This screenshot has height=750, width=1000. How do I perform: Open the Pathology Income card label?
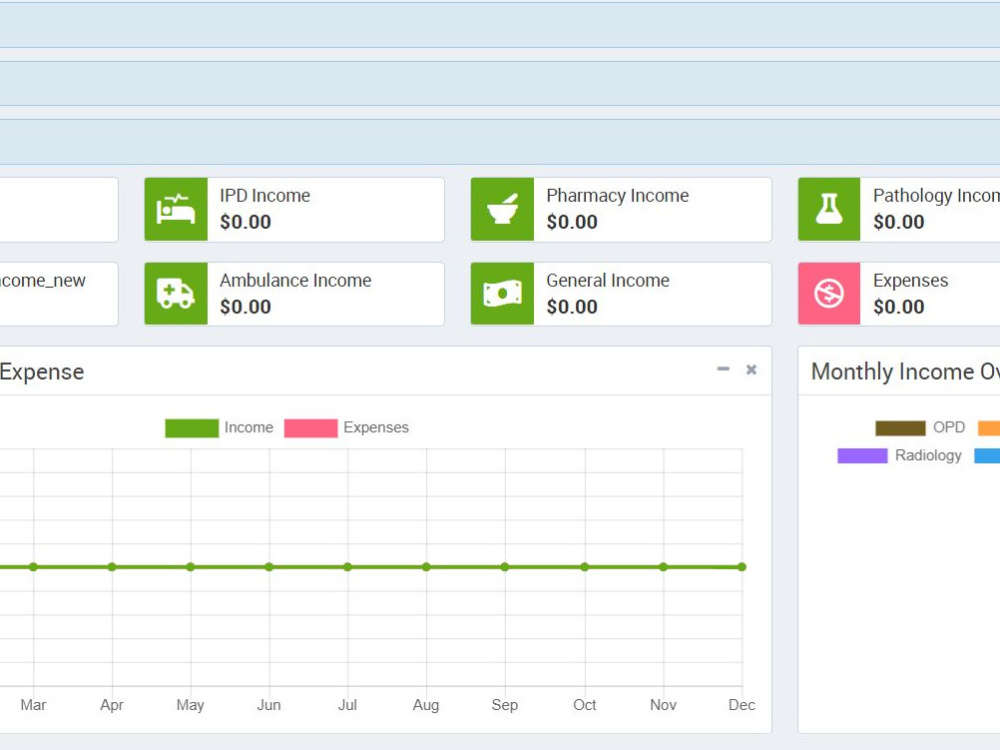(x=936, y=195)
